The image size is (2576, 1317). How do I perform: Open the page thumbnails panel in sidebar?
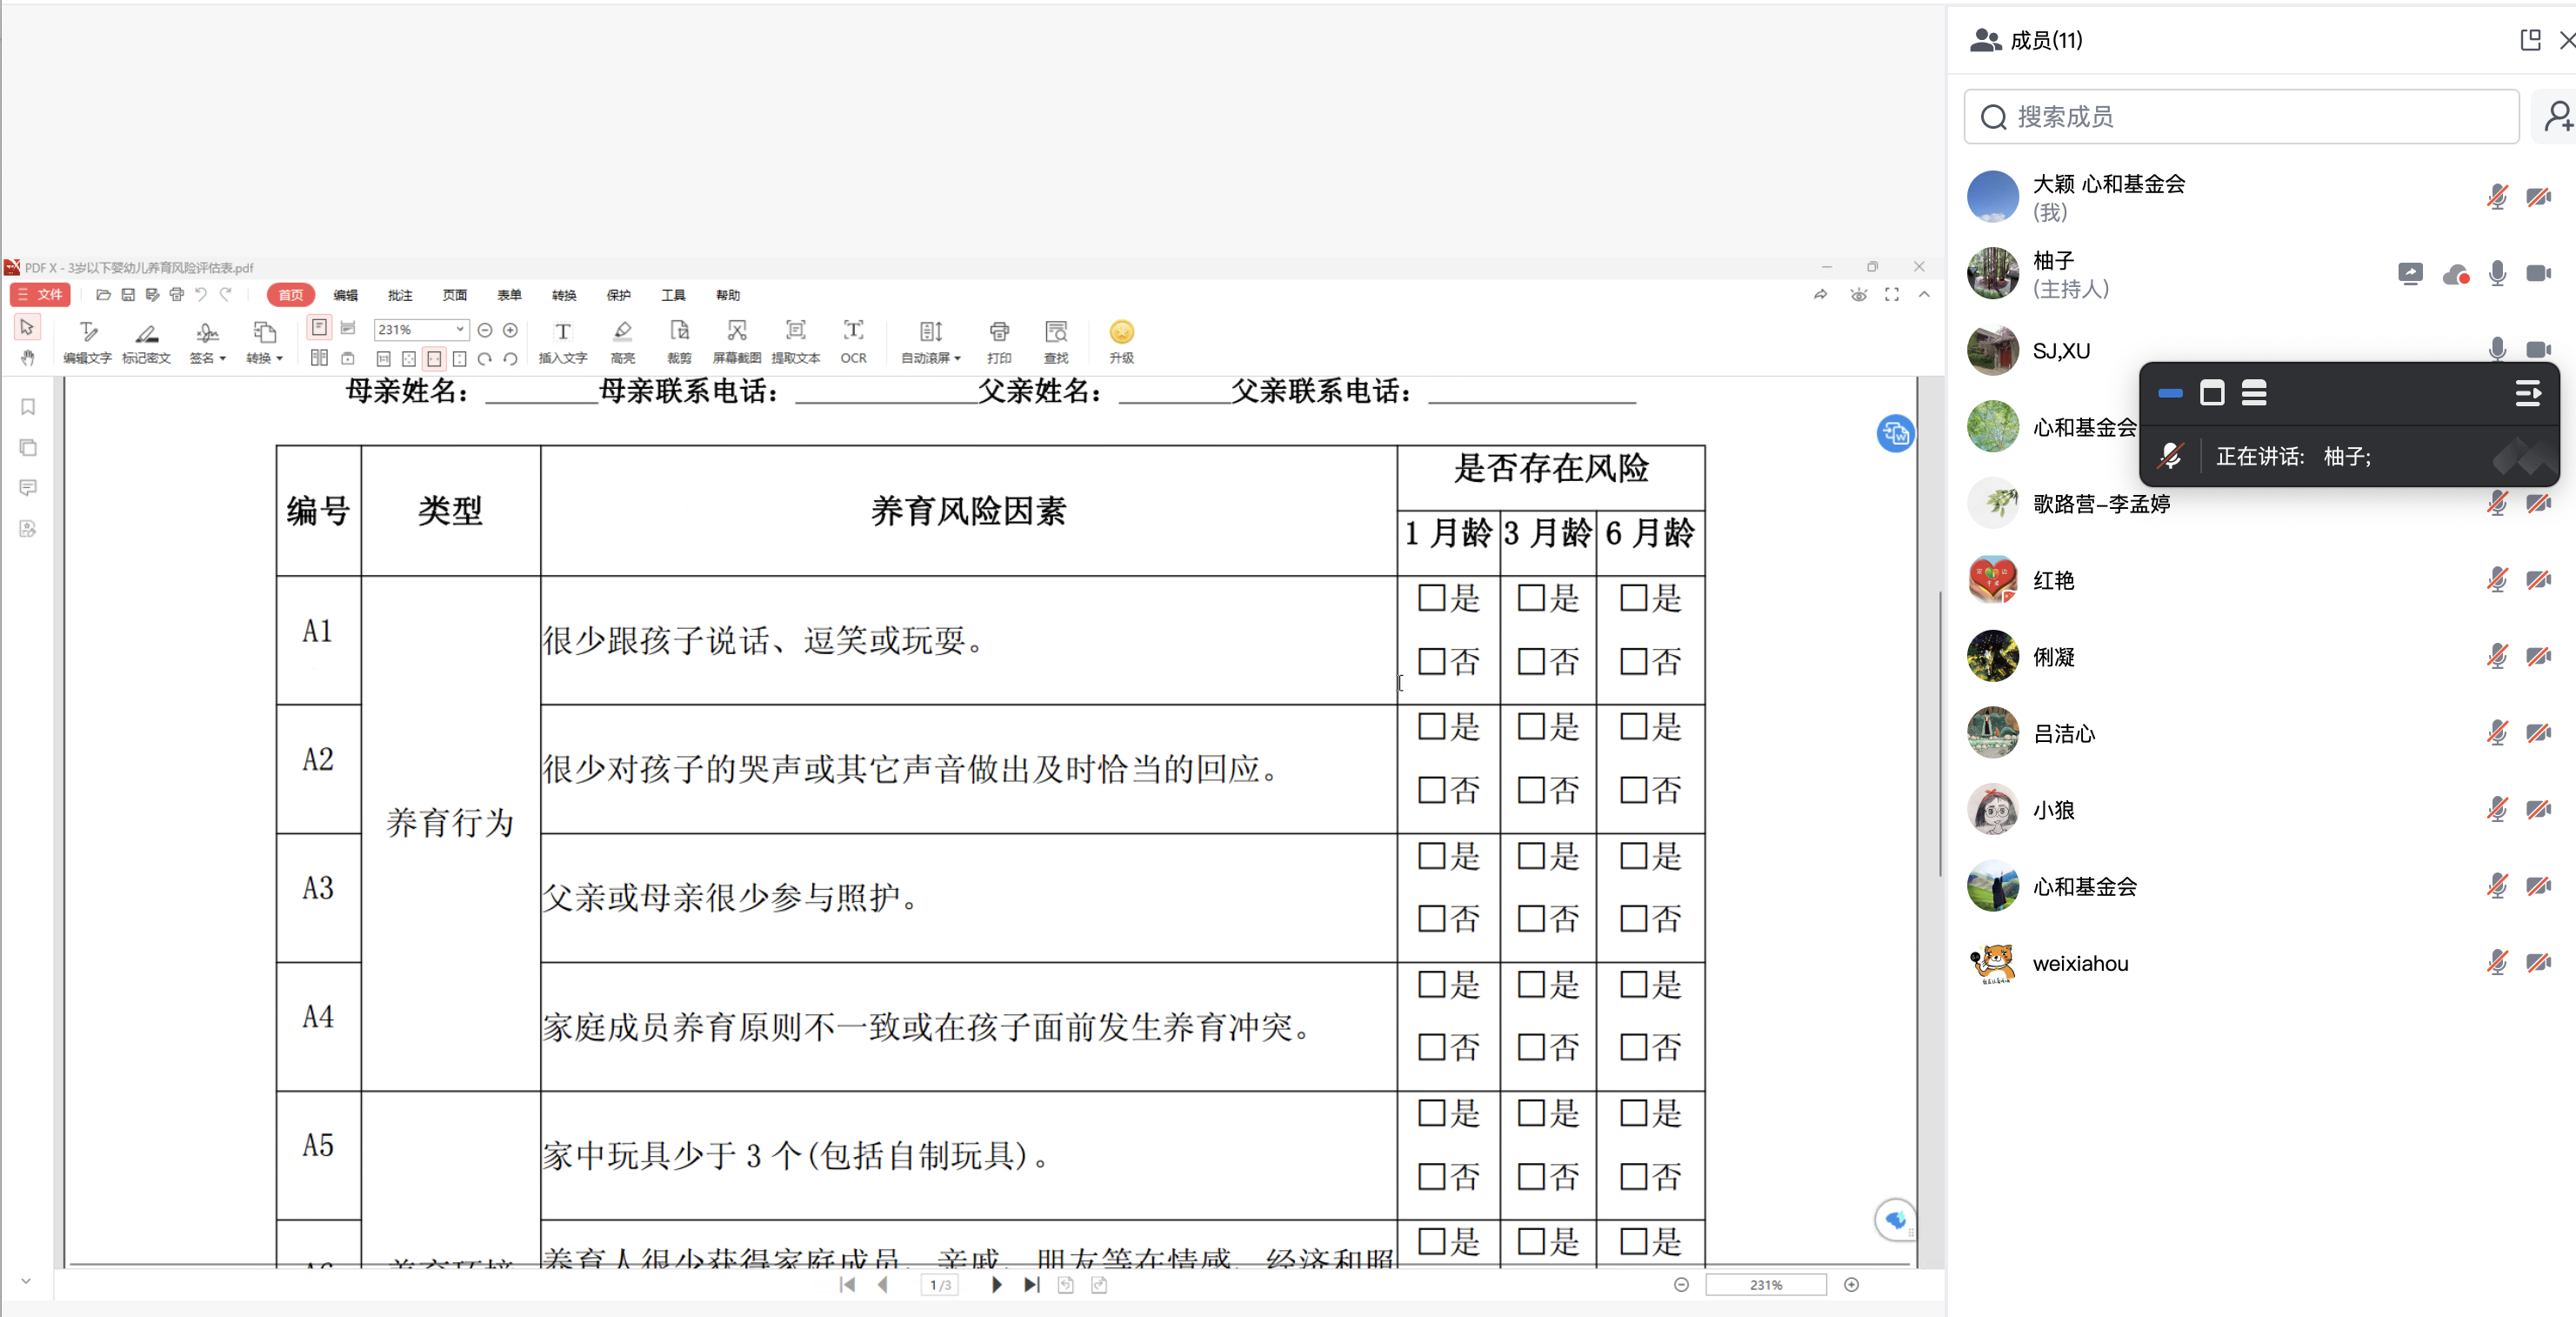[x=28, y=447]
